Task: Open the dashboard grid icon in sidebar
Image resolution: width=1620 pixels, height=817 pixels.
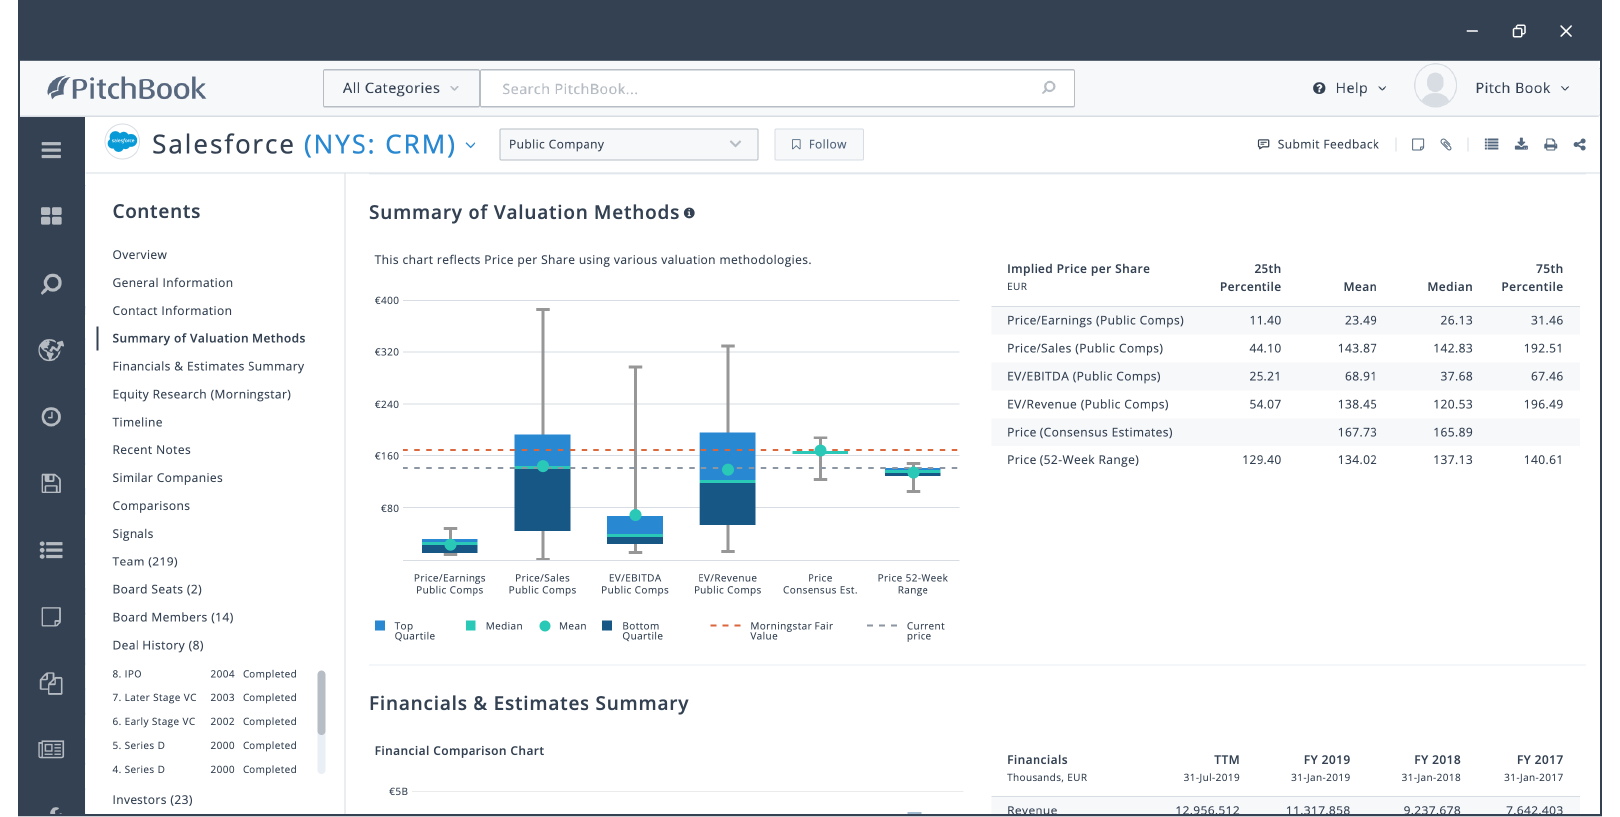Action: pyautogui.click(x=51, y=216)
